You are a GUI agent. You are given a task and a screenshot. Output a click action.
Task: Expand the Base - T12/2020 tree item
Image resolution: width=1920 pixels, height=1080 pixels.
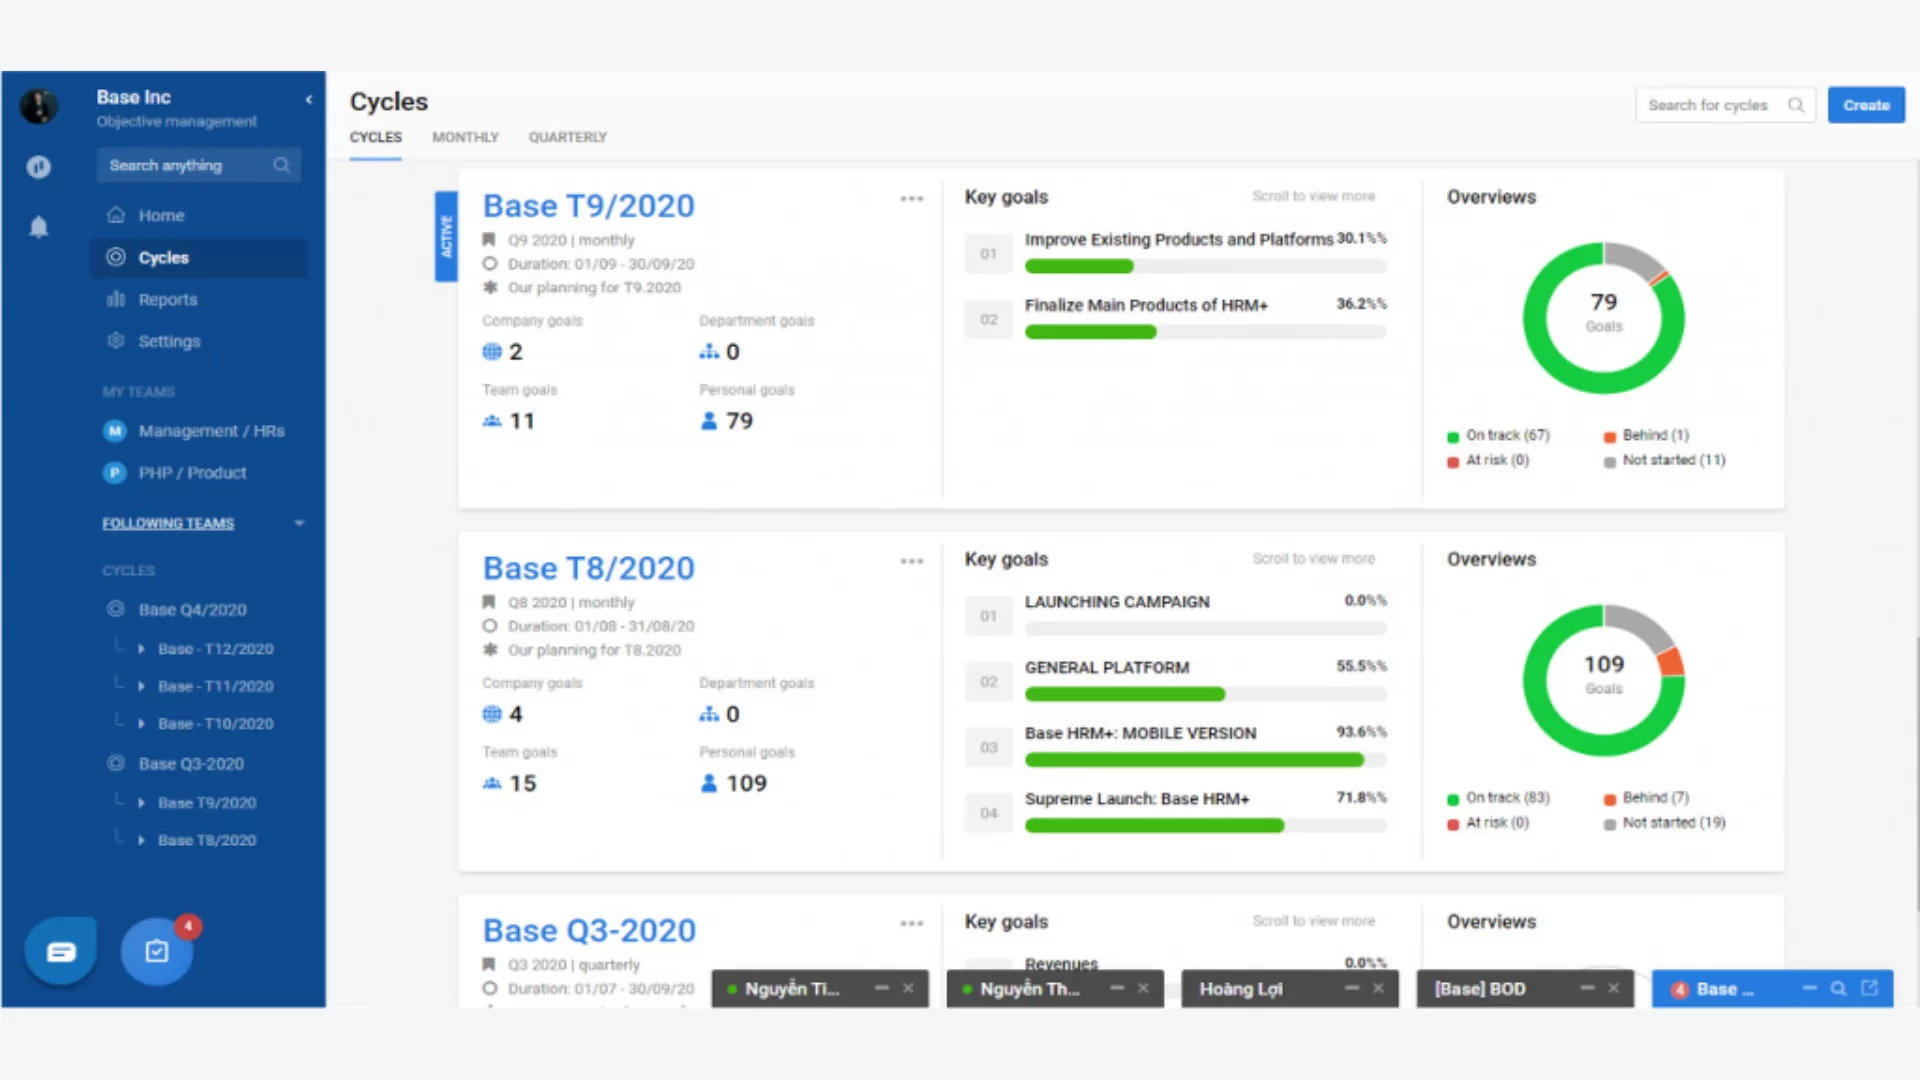click(x=141, y=649)
